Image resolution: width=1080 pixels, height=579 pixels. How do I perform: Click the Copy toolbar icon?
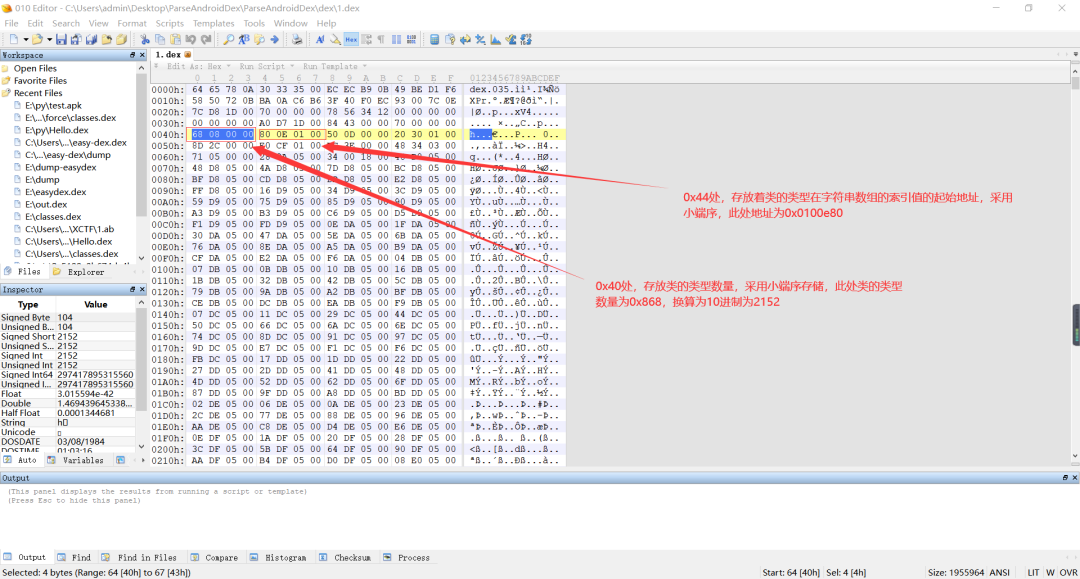(160, 39)
